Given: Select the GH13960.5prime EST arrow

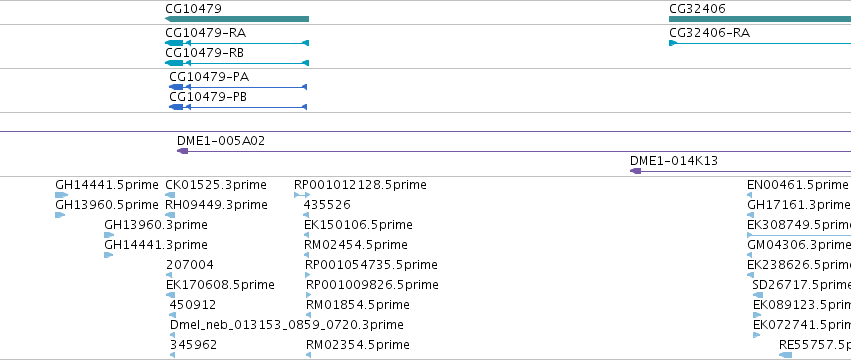Looking at the screenshot, I should click(60, 215).
